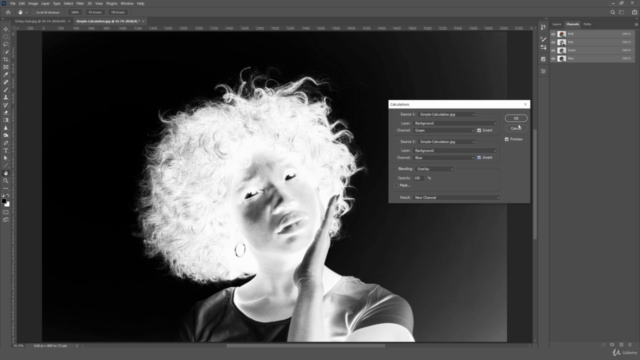
Task: Select the Eraser tool
Action: [6, 113]
